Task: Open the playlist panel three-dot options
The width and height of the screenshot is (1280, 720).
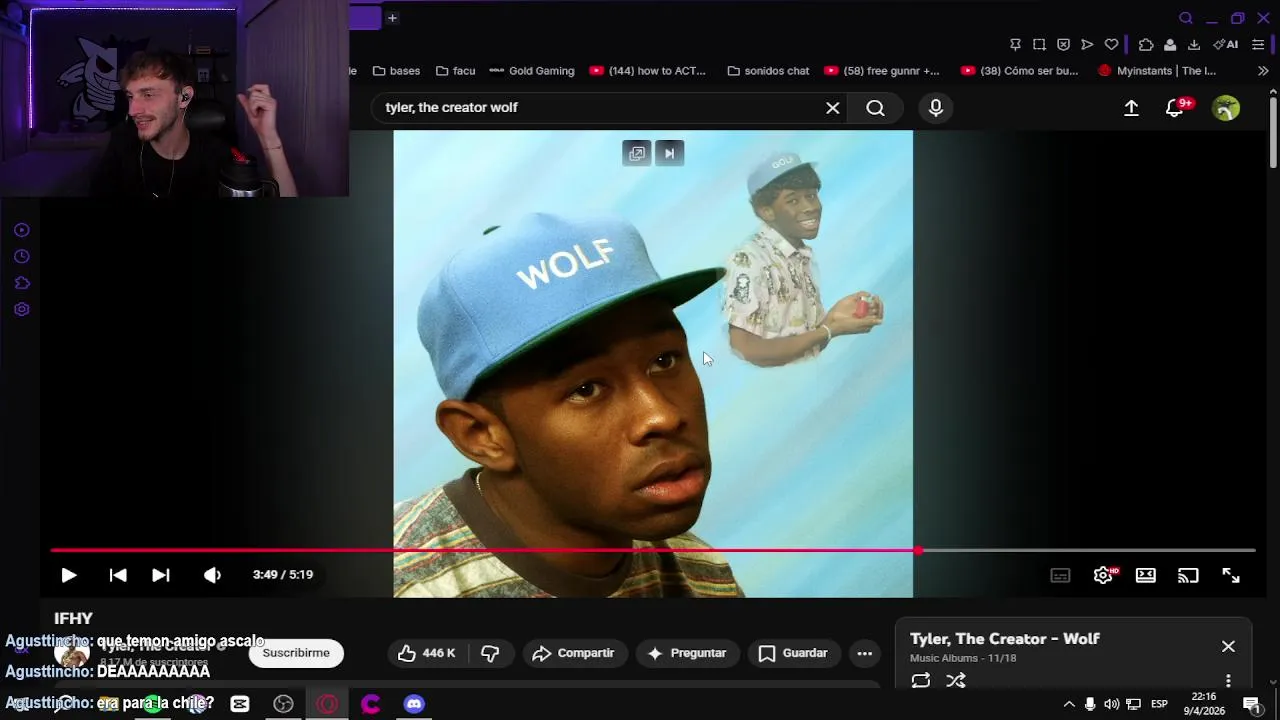Action: [1228, 680]
